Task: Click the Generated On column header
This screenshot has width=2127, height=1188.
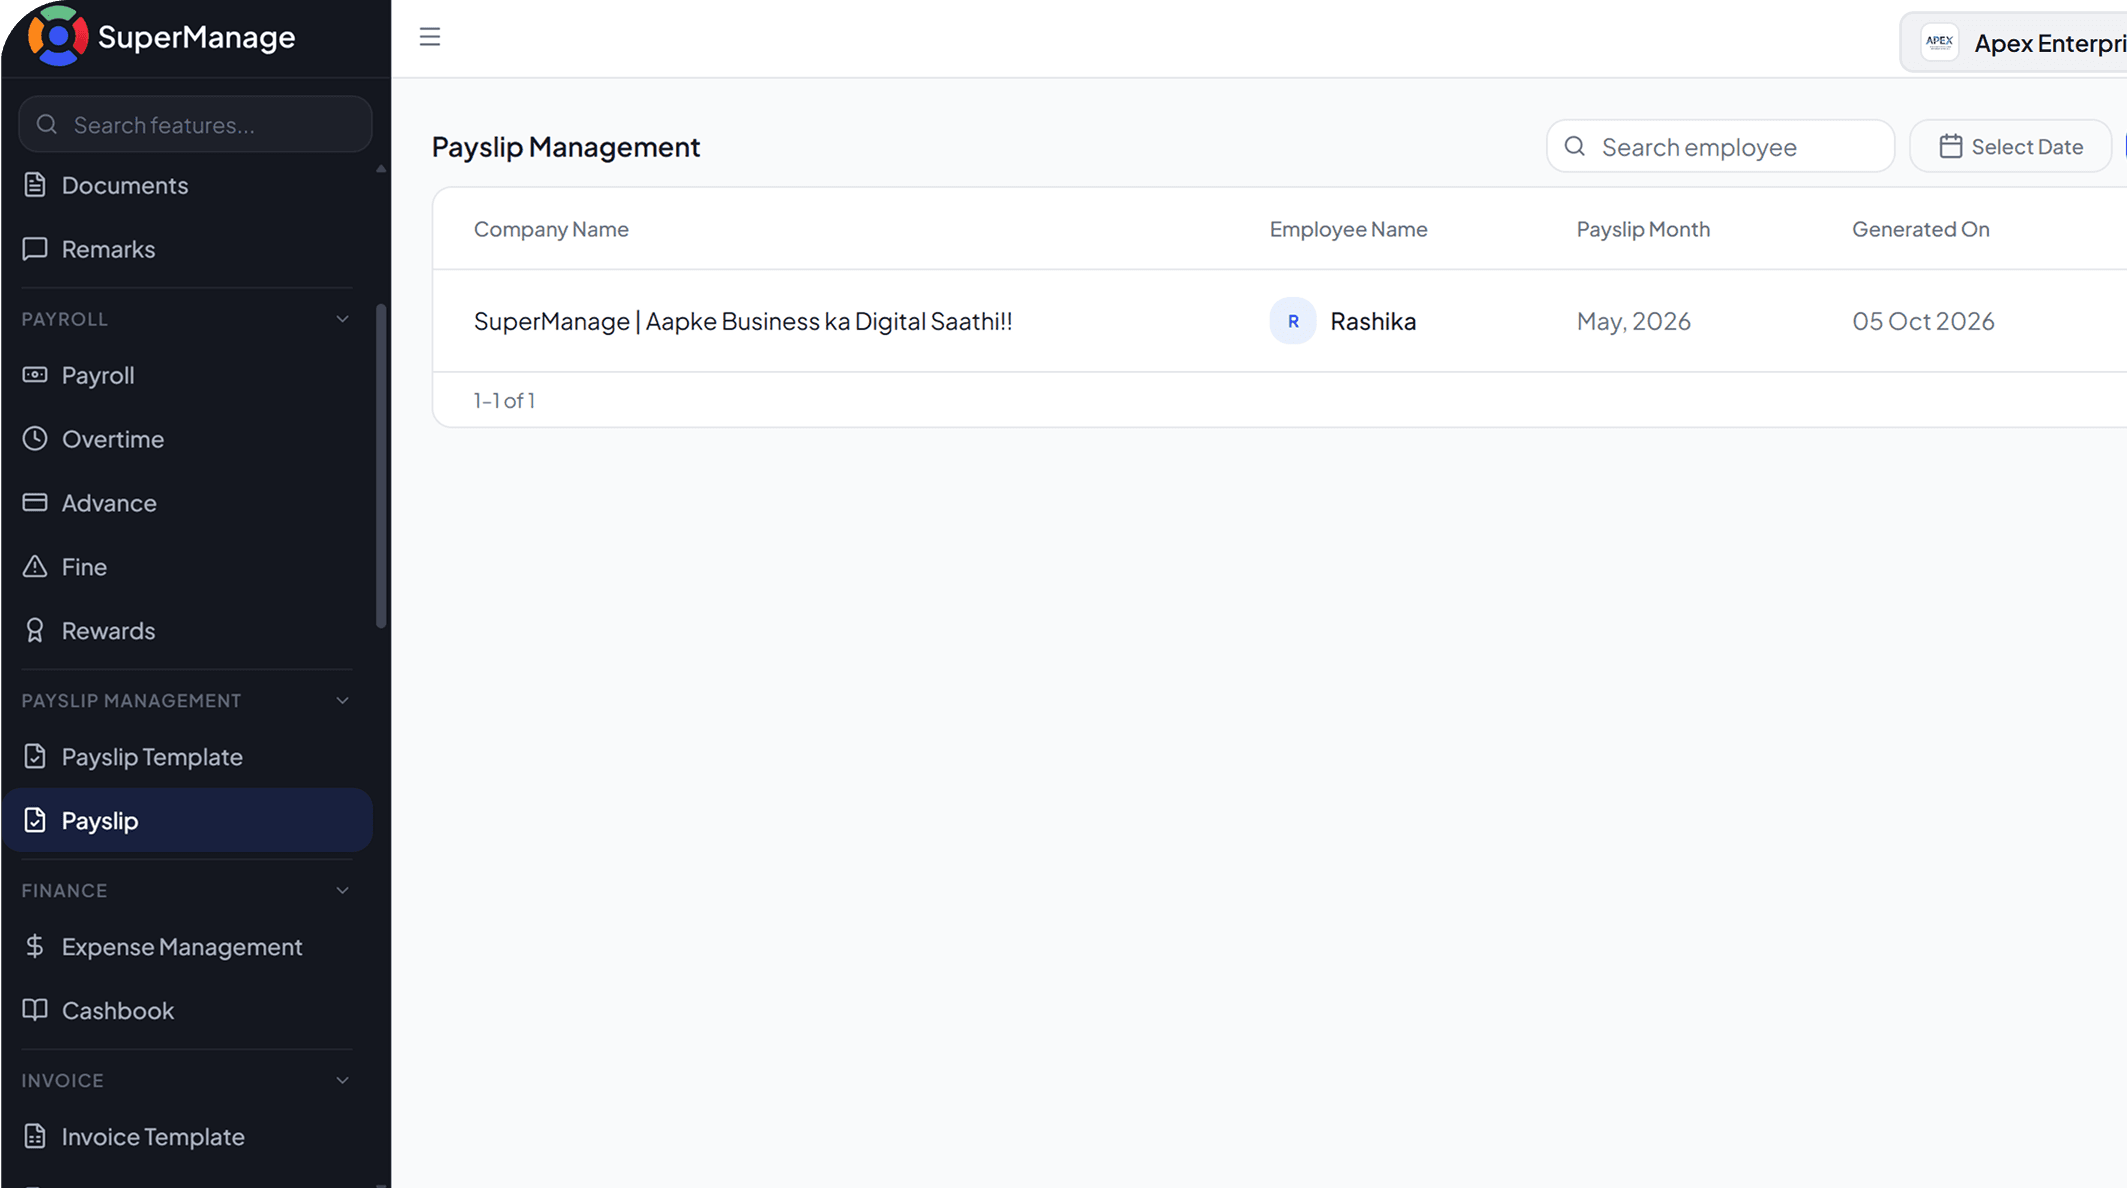Action: pyautogui.click(x=1920, y=229)
